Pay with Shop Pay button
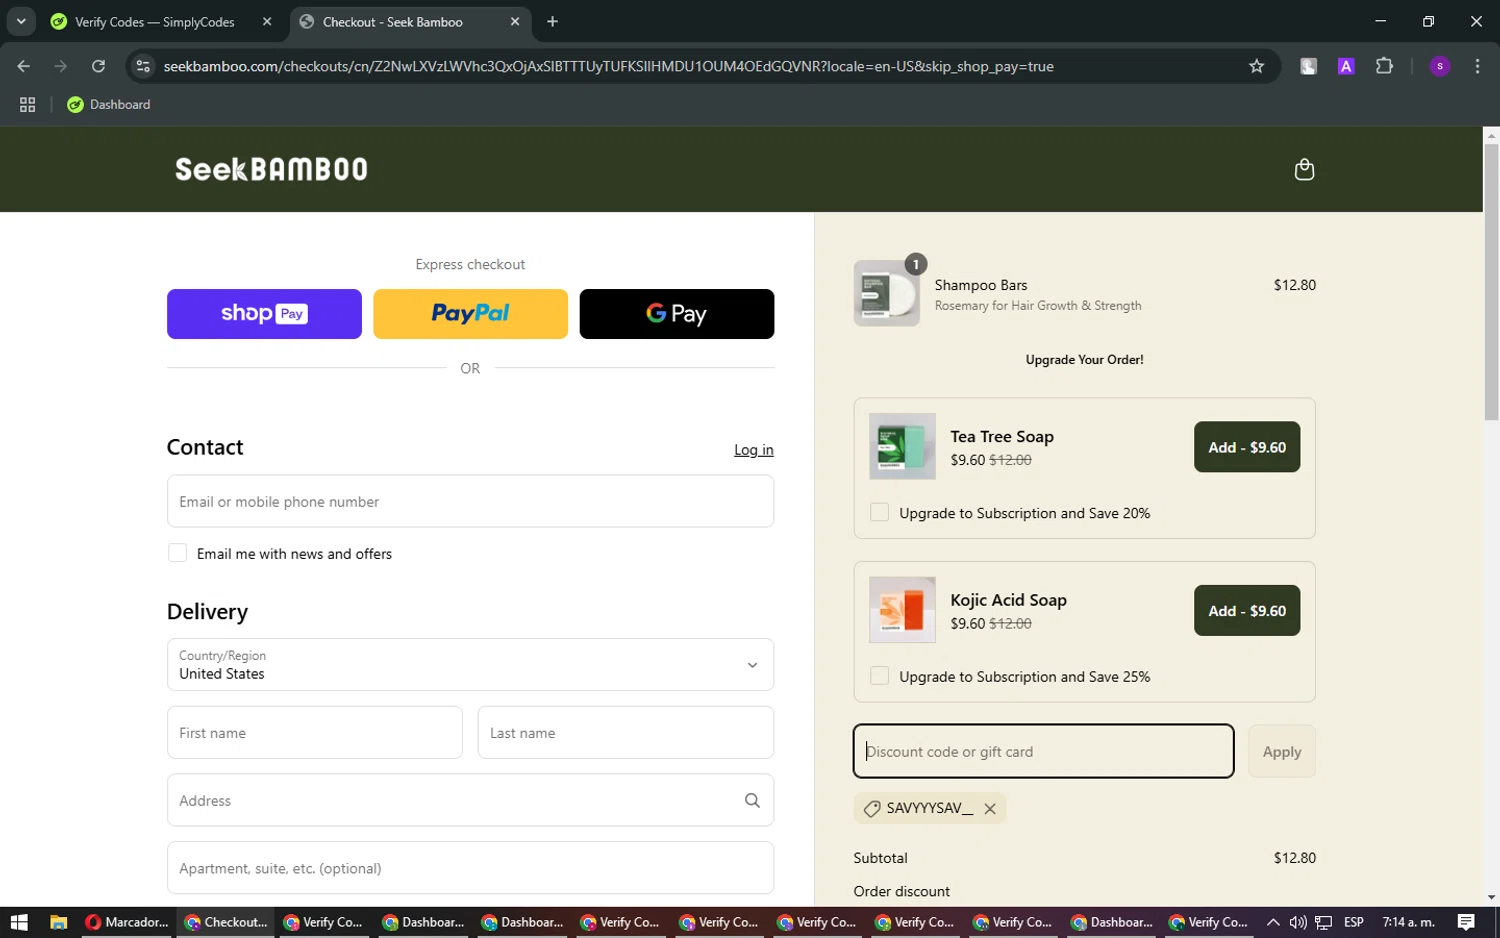 264,314
